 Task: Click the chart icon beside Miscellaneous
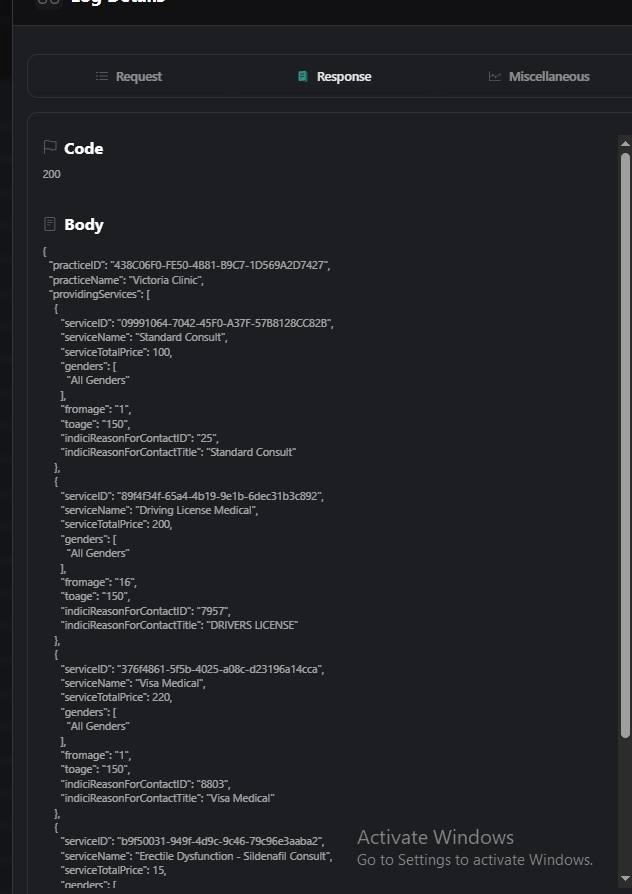(x=495, y=76)
